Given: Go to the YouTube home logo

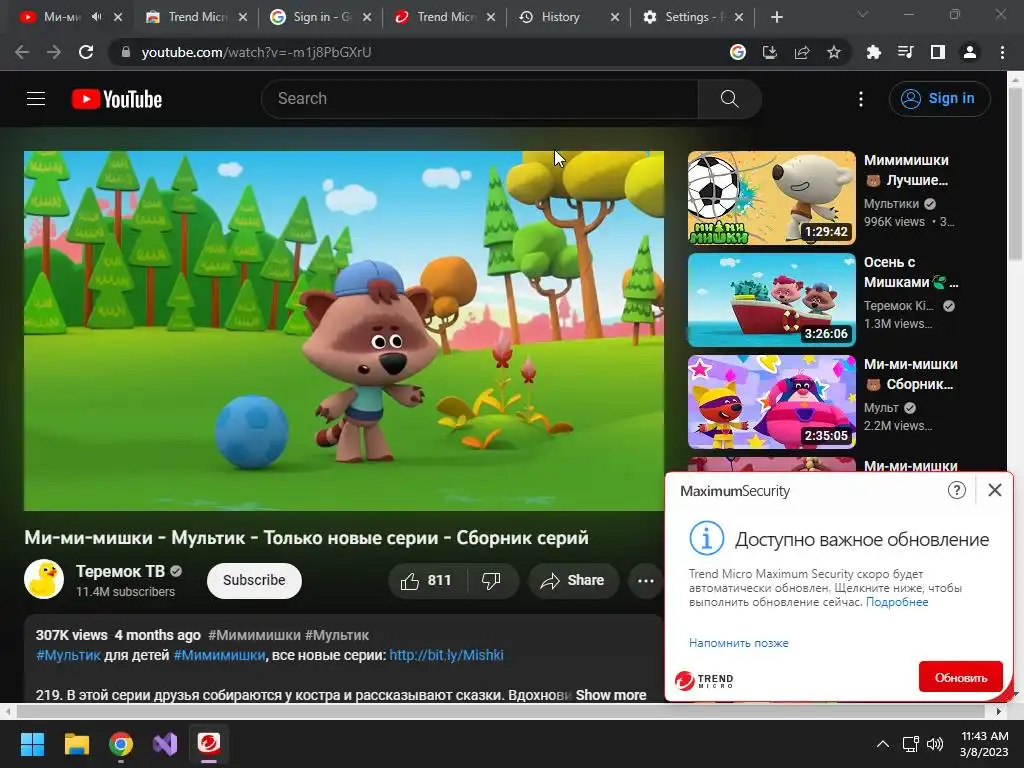Looking at the screenshot, I should [x=117, y=99].
